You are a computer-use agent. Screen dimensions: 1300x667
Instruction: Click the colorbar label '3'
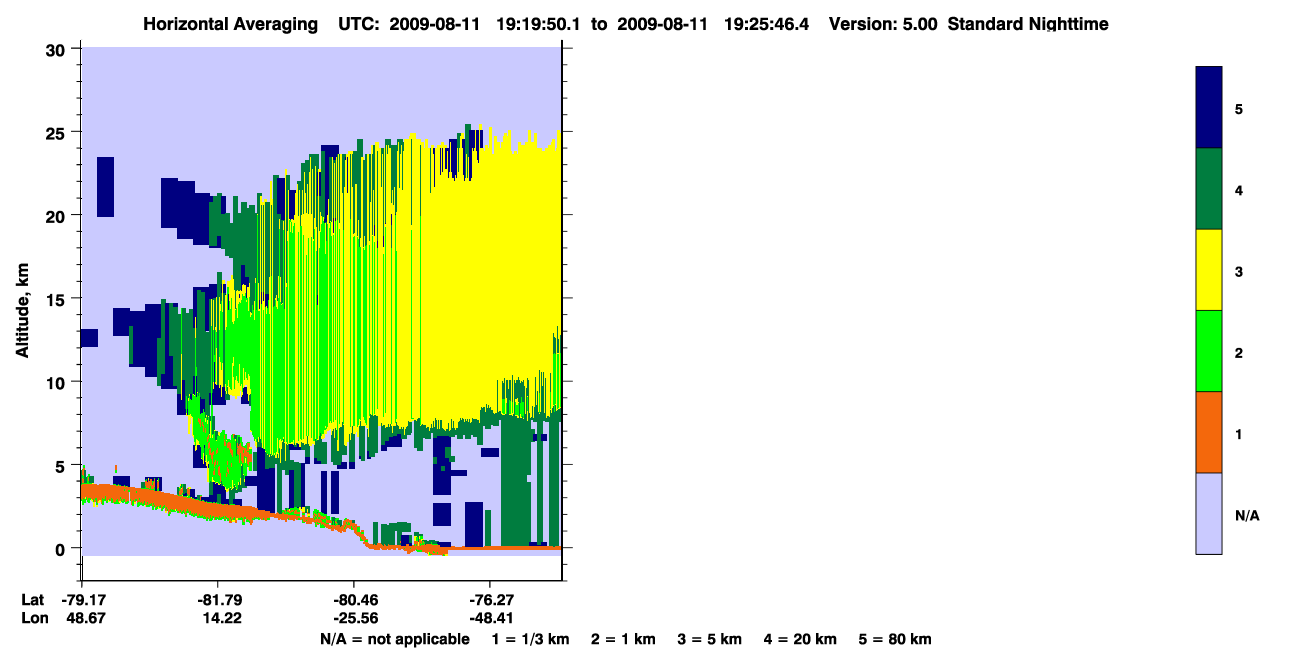[x=1239, y=271]
